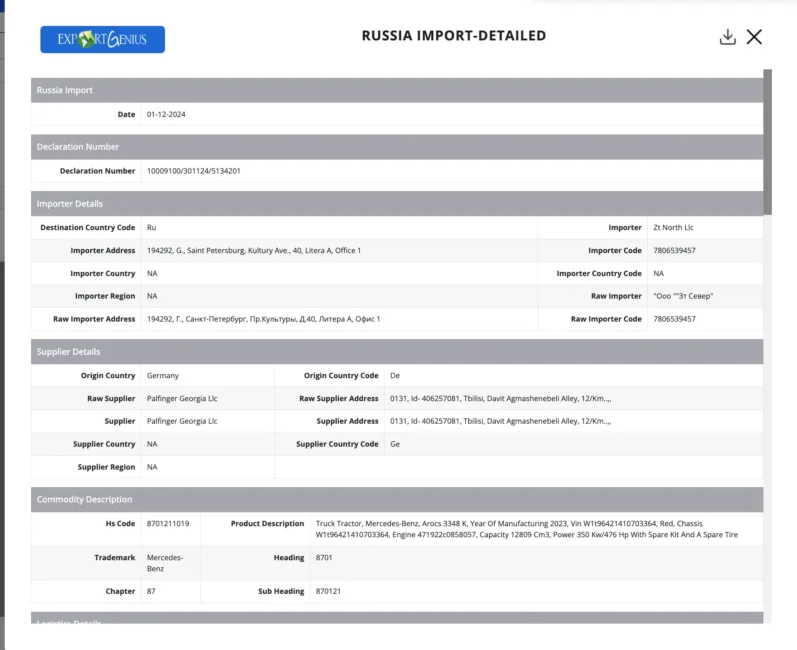Screen dimensions: 797x650
Task: Click the Commodity Description section header
Action: coord(397,500)
